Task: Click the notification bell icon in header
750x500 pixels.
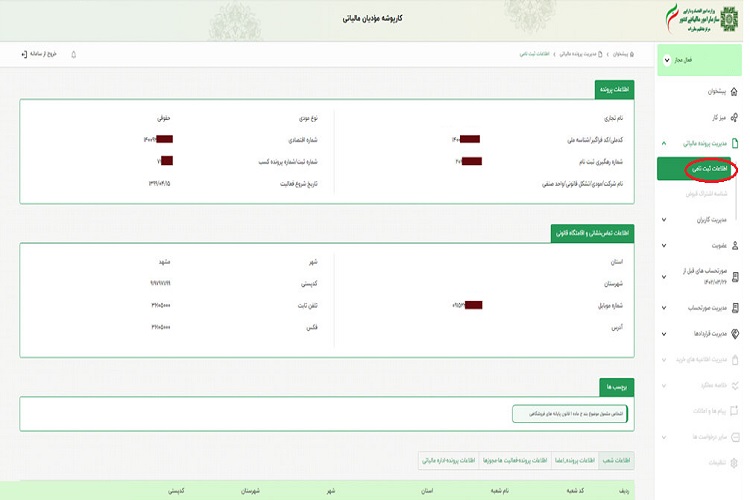Action: [73, 54]
